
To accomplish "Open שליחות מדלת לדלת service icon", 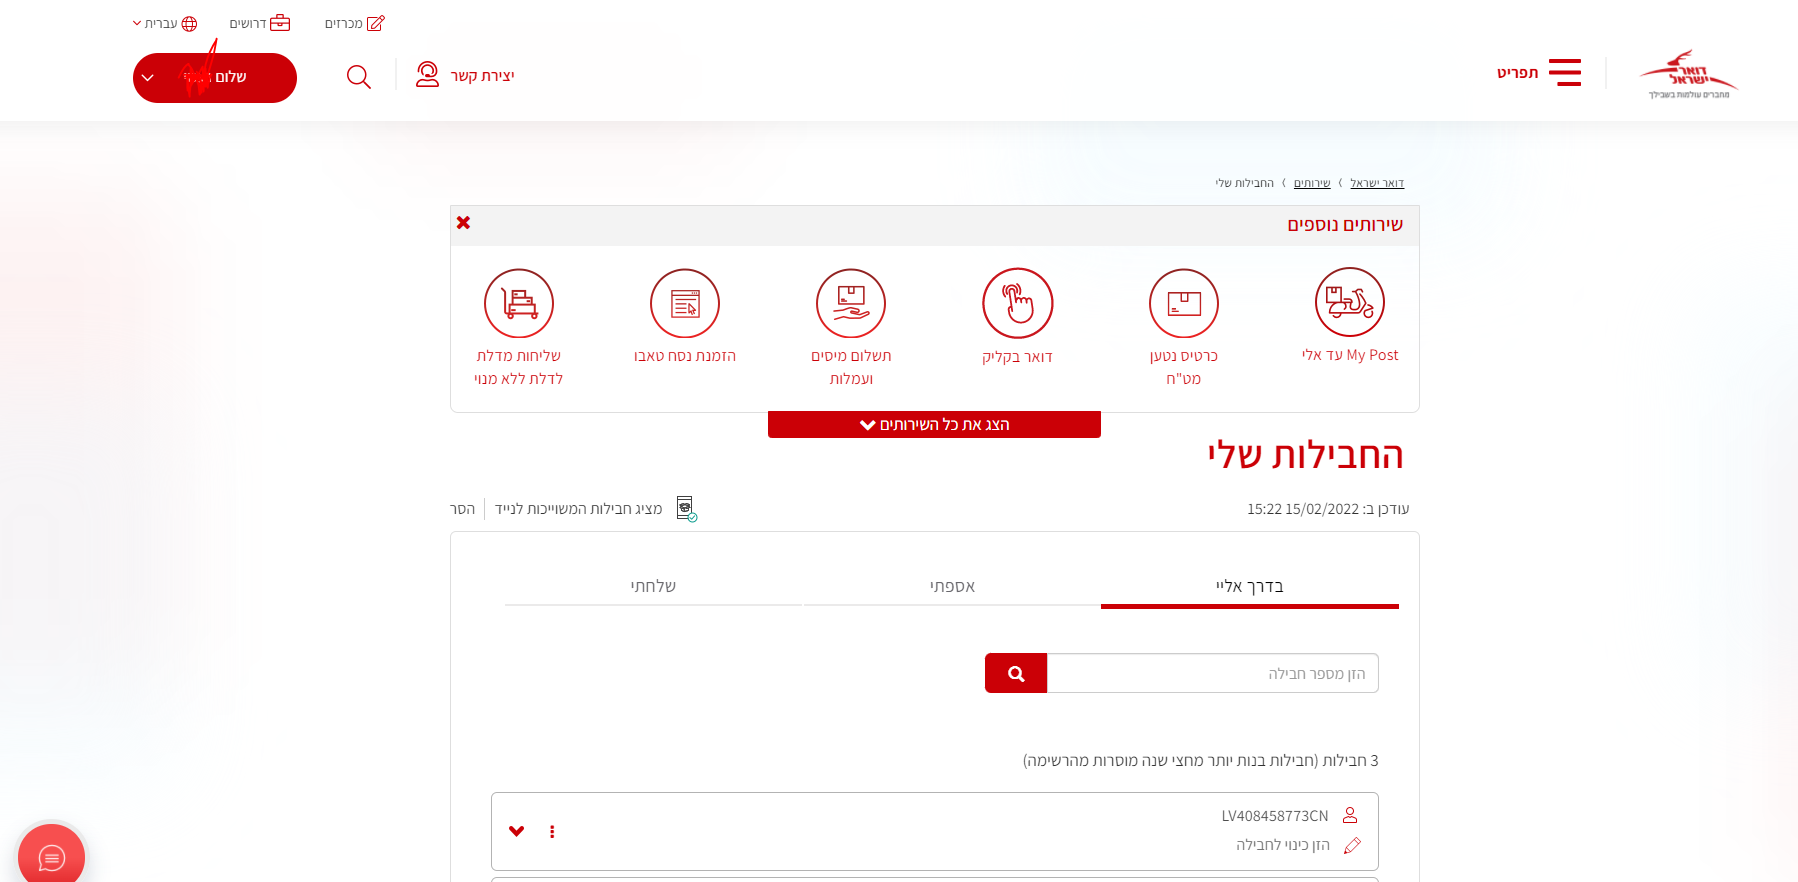I will pos(519,303).
